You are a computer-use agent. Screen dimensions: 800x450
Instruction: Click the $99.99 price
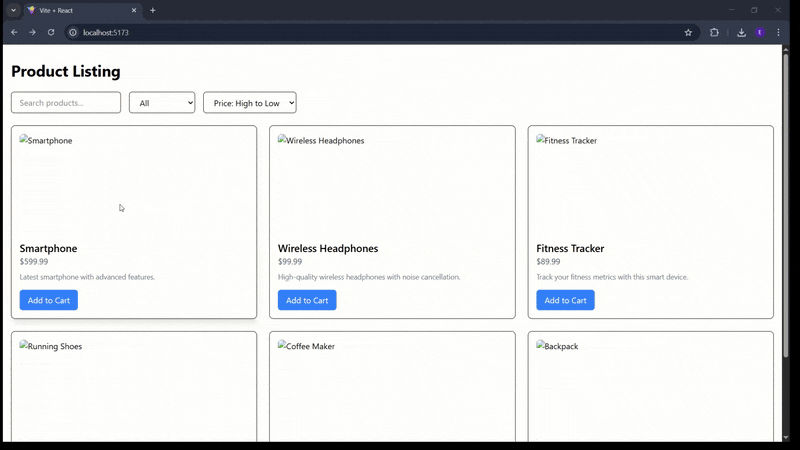pos(290,262)
